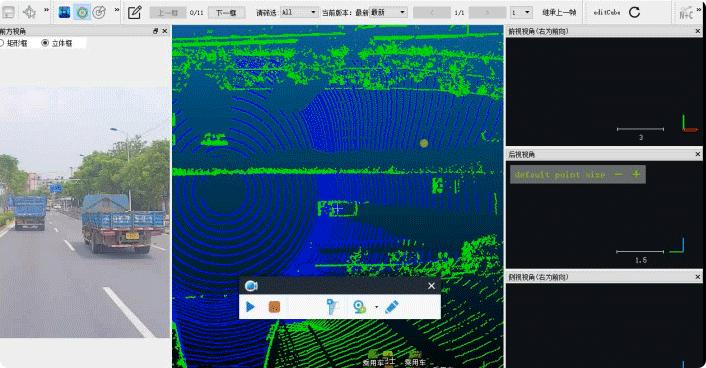Click the webcam icon in floating toolbar
Viewport: 706px width, 368px height.
(359, 307)
